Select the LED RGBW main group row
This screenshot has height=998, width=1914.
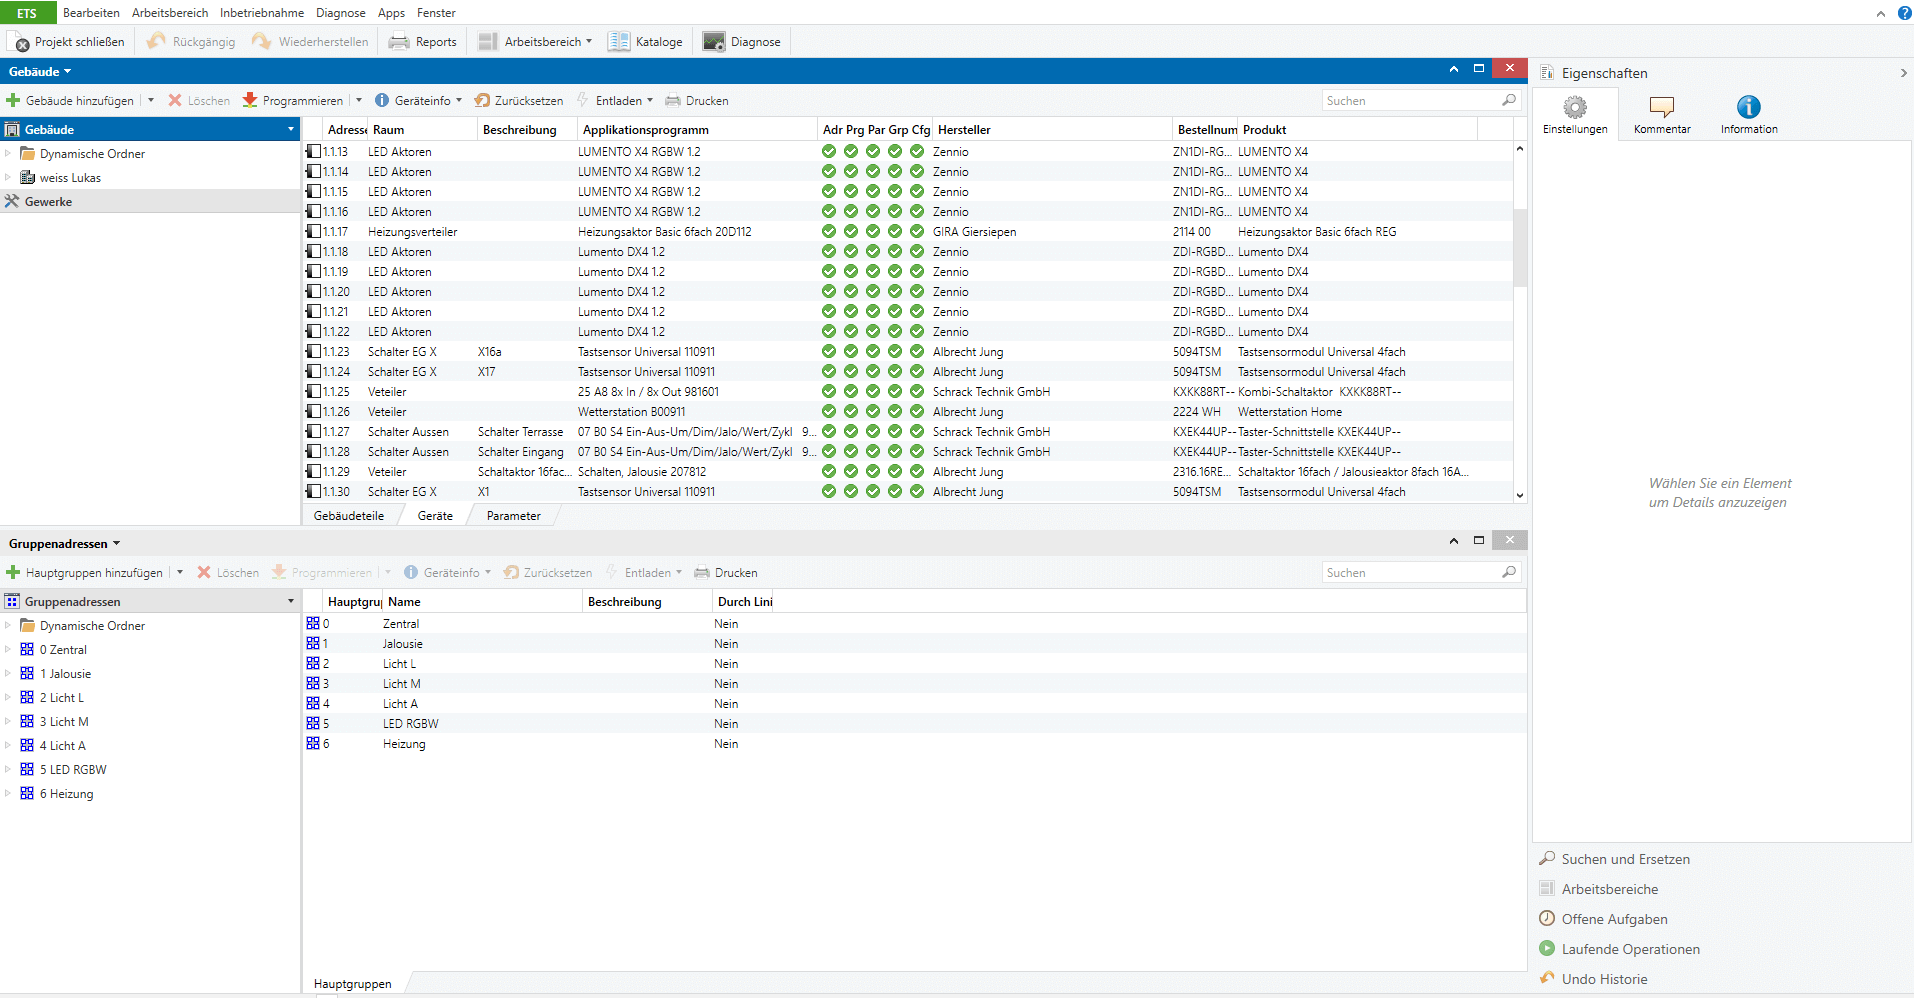point(914,724)
